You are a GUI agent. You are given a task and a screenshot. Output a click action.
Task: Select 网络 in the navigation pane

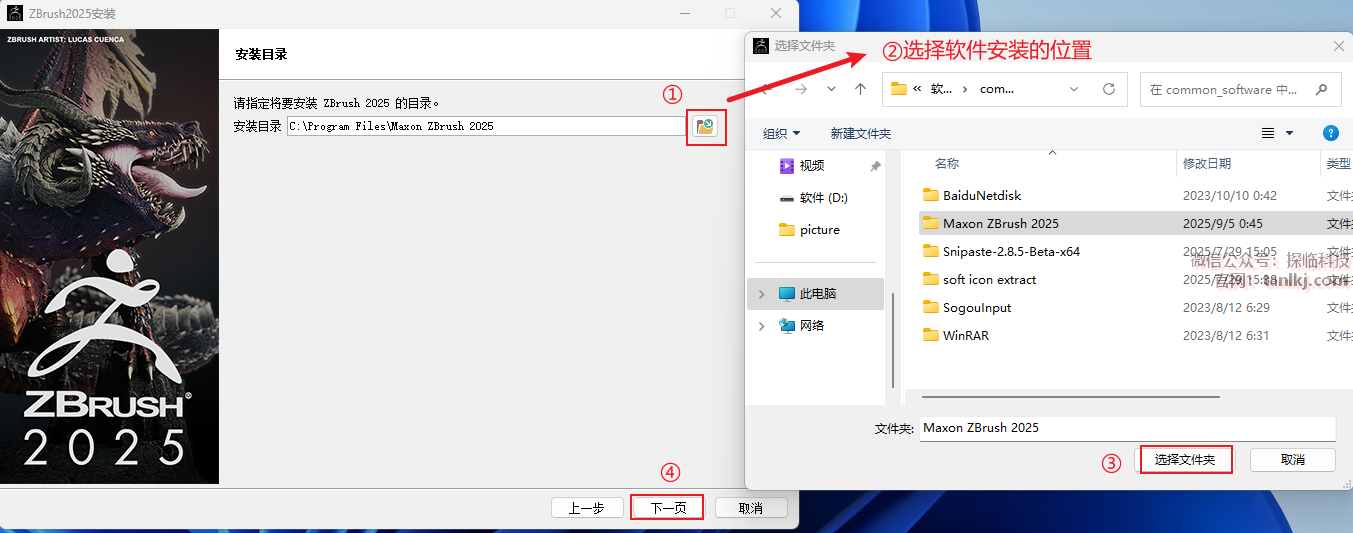click(x=811, y=326)
